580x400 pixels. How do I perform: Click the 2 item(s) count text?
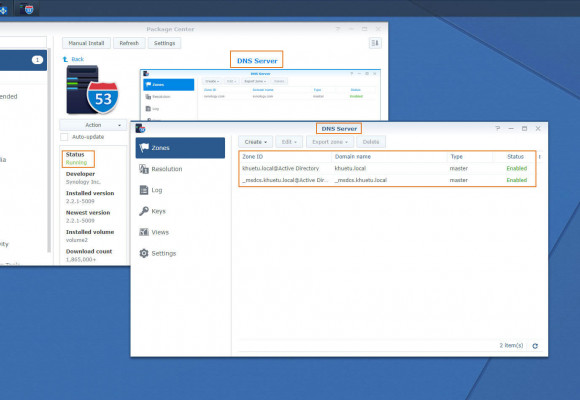[x=511, y=345]
